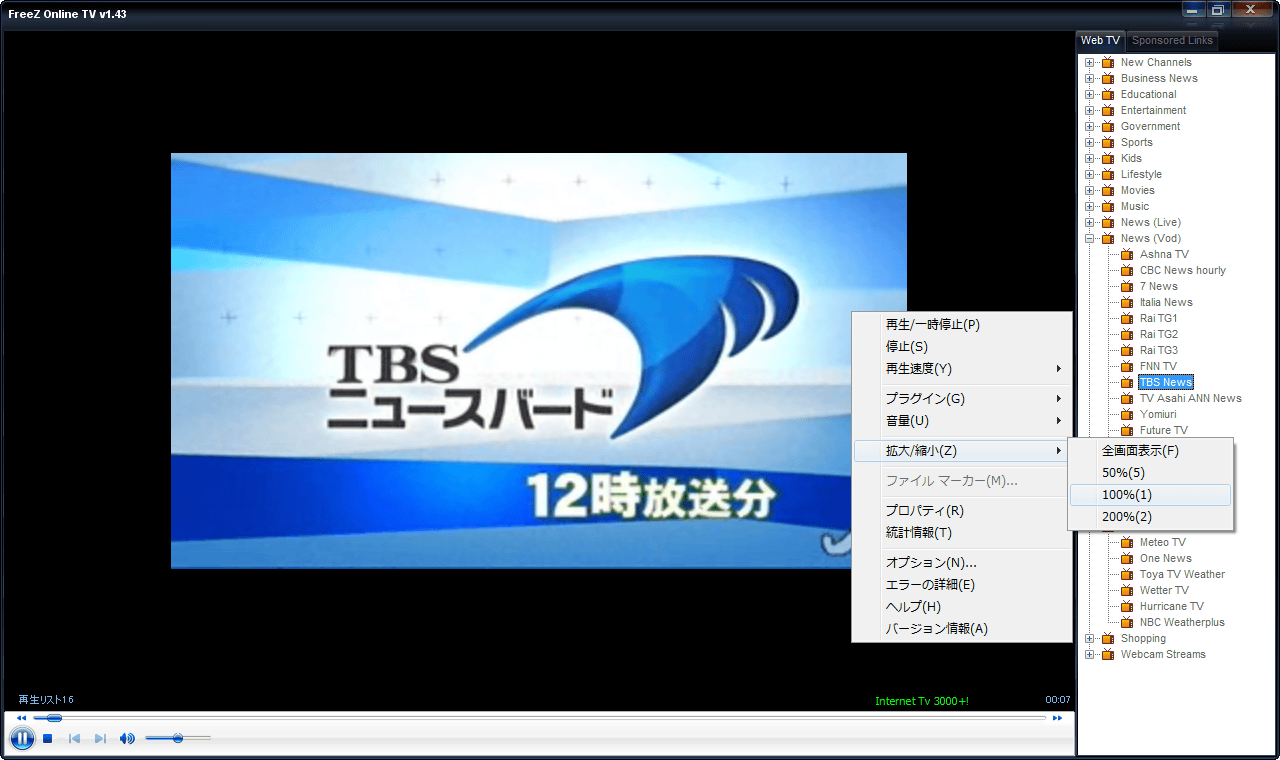Click the CBC News hourly channel icon
This screenshot has height=760, width=1280.
coord(1127,270)
